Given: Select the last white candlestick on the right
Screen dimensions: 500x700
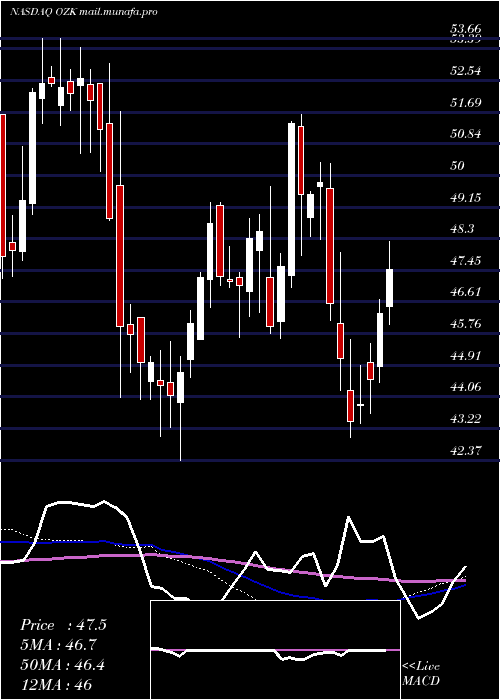Looking at the screenshot, I should point(389,283).
